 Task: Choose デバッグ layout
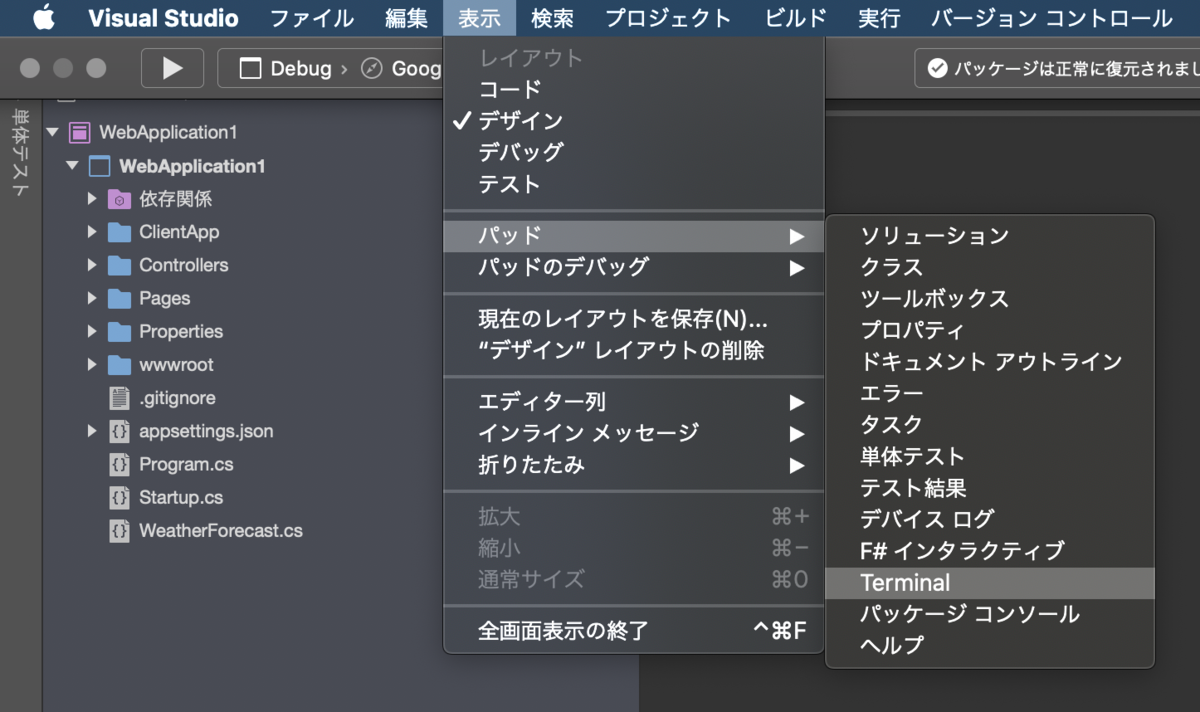click(x=633, y=152)
